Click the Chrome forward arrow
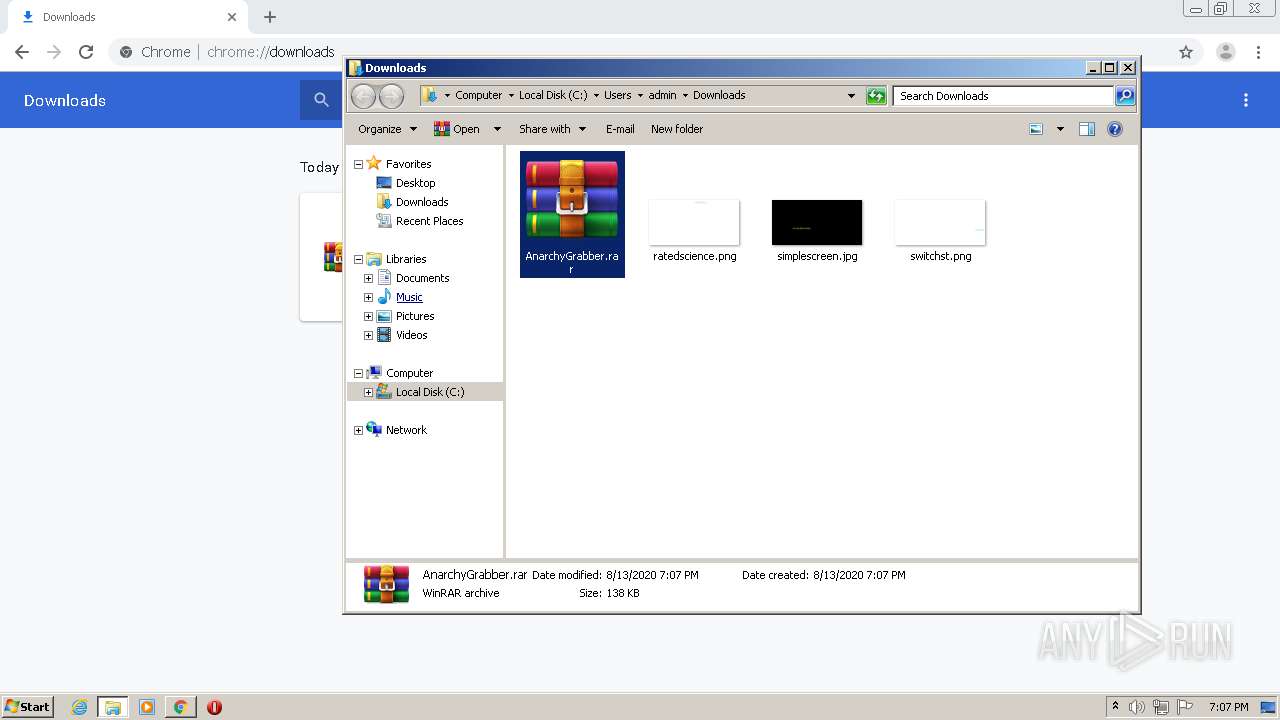 [54, 52]
